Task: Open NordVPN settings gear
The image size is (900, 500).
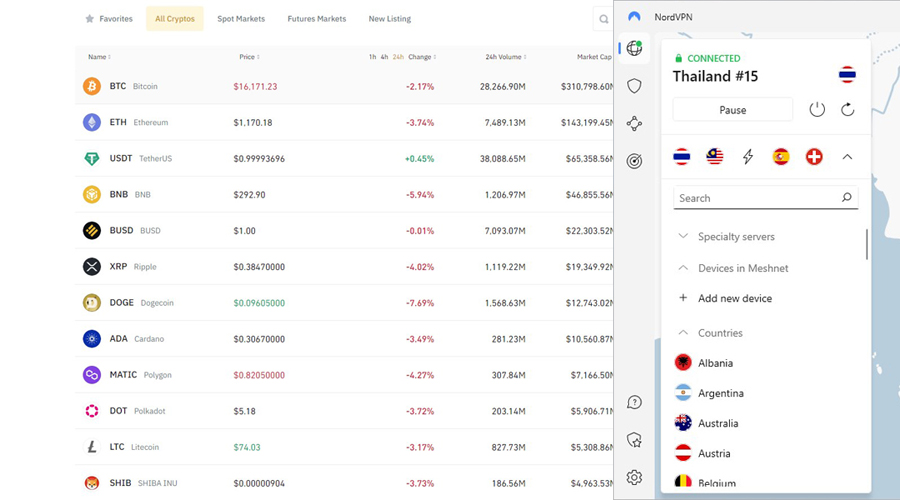Action: pyautogui.click(x=634, y=478)
